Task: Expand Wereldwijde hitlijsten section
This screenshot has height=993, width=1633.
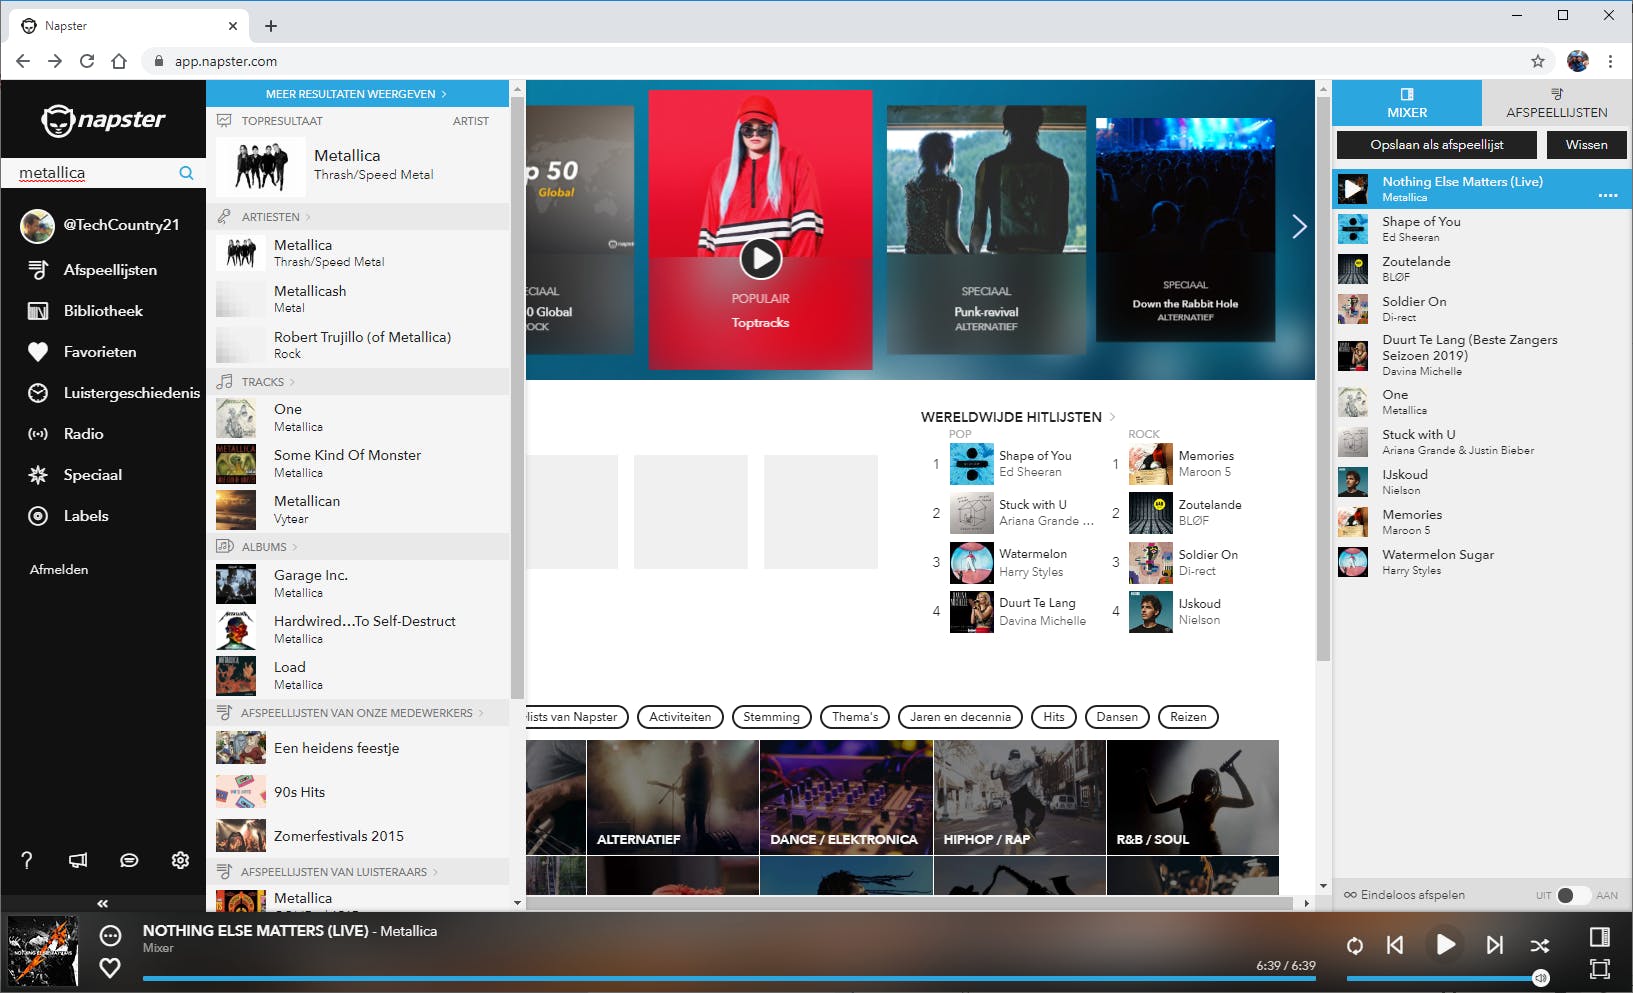Action: [x=1018, y=417]
